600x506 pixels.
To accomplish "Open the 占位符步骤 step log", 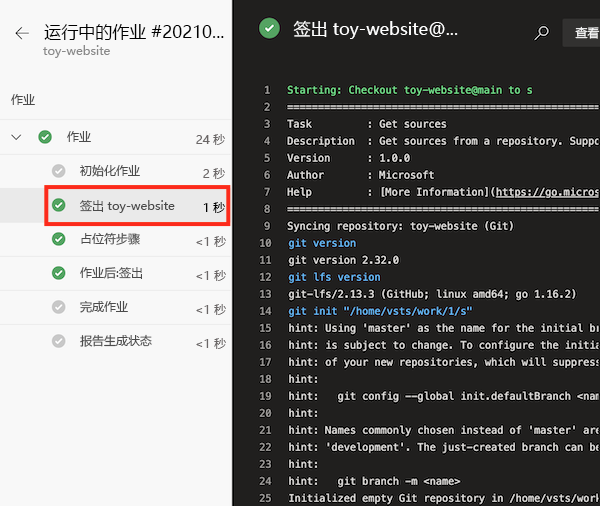I will (115, 240).
